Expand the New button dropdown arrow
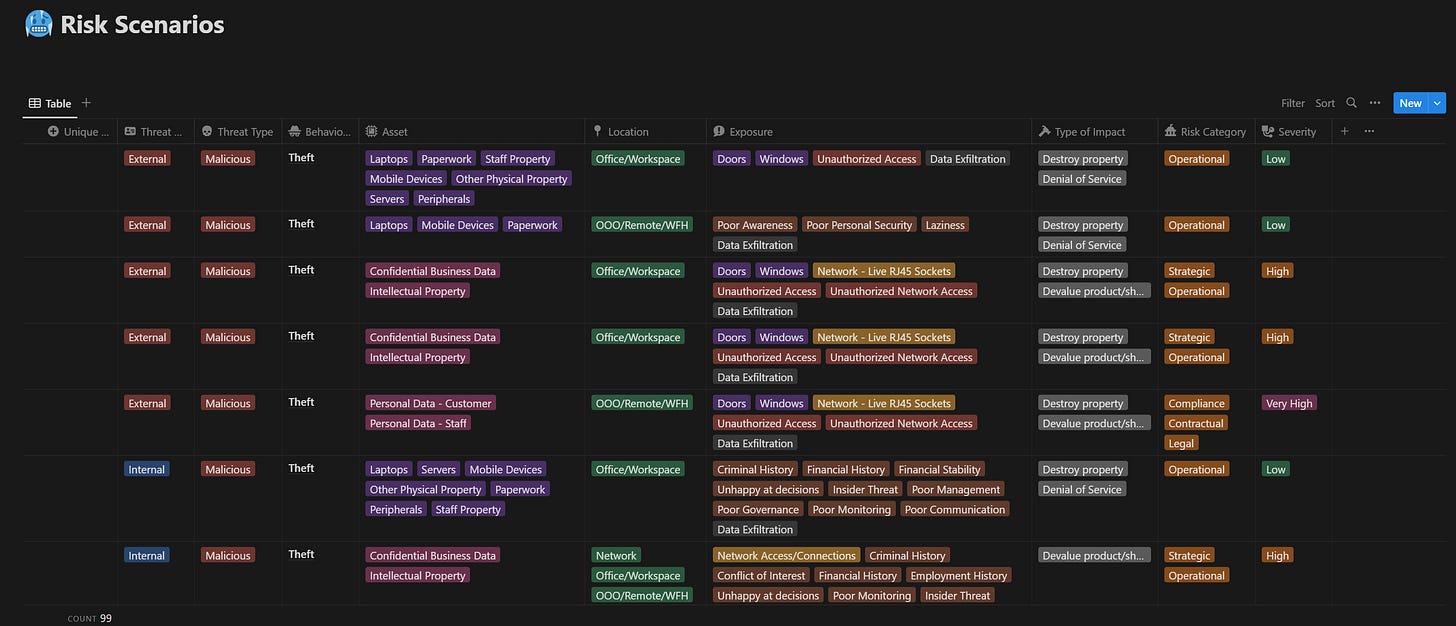The height and width of the screenshot is (626, 1456). [x=1438, y=103]
